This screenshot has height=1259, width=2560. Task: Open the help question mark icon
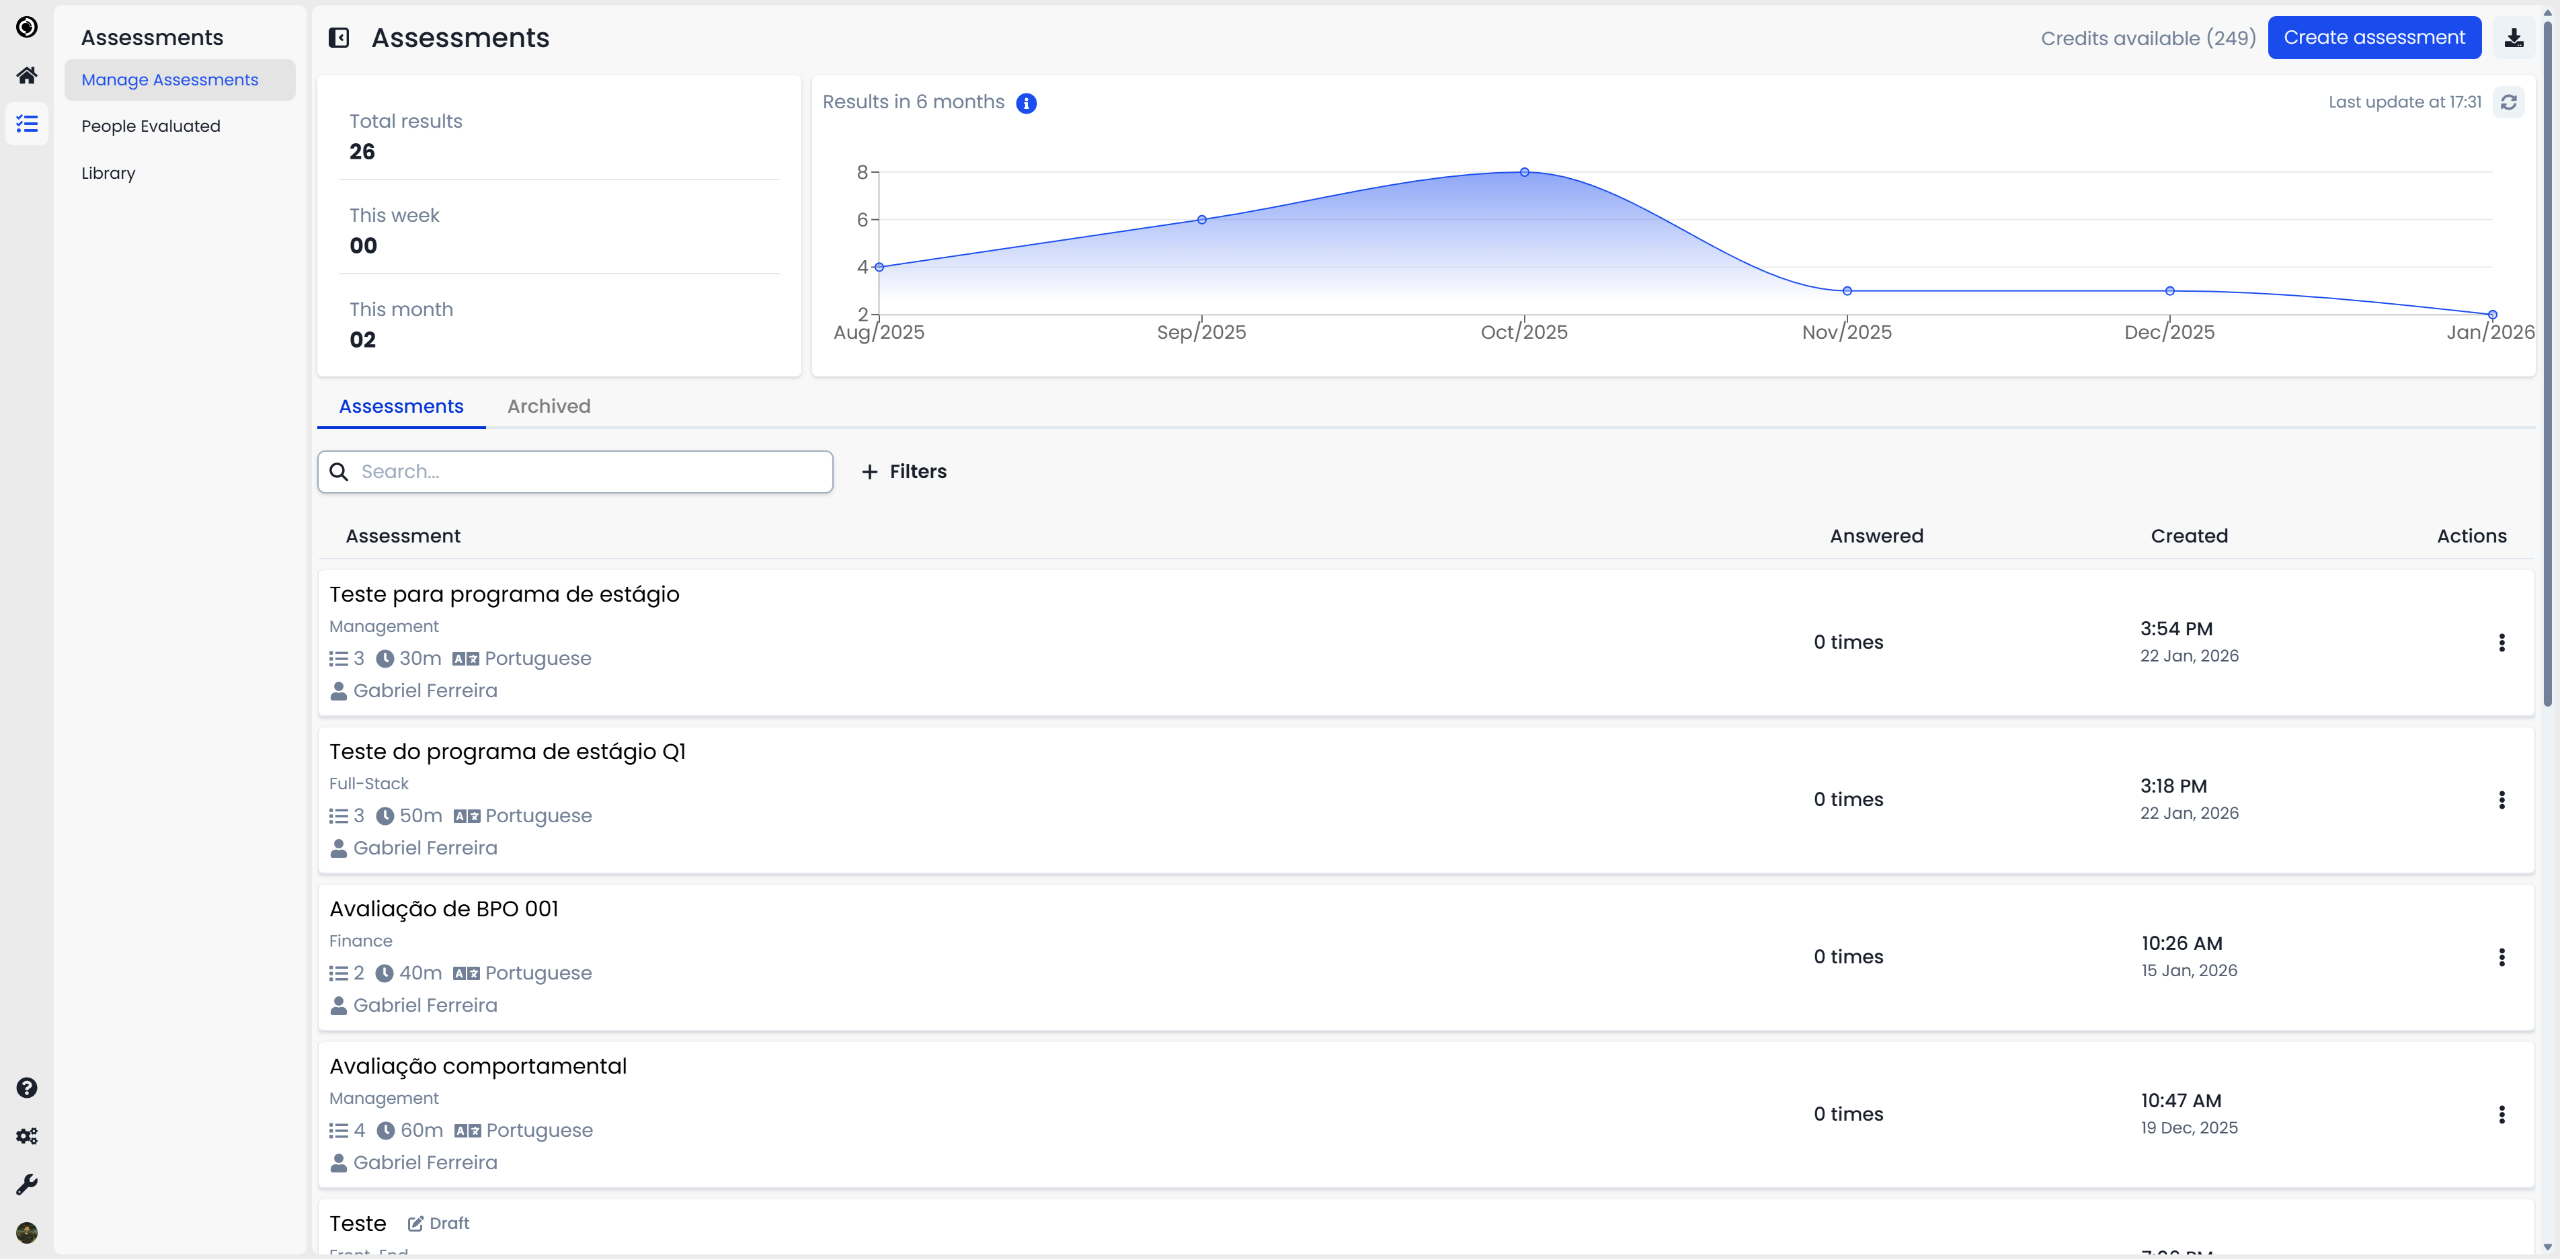(27, 1088)
